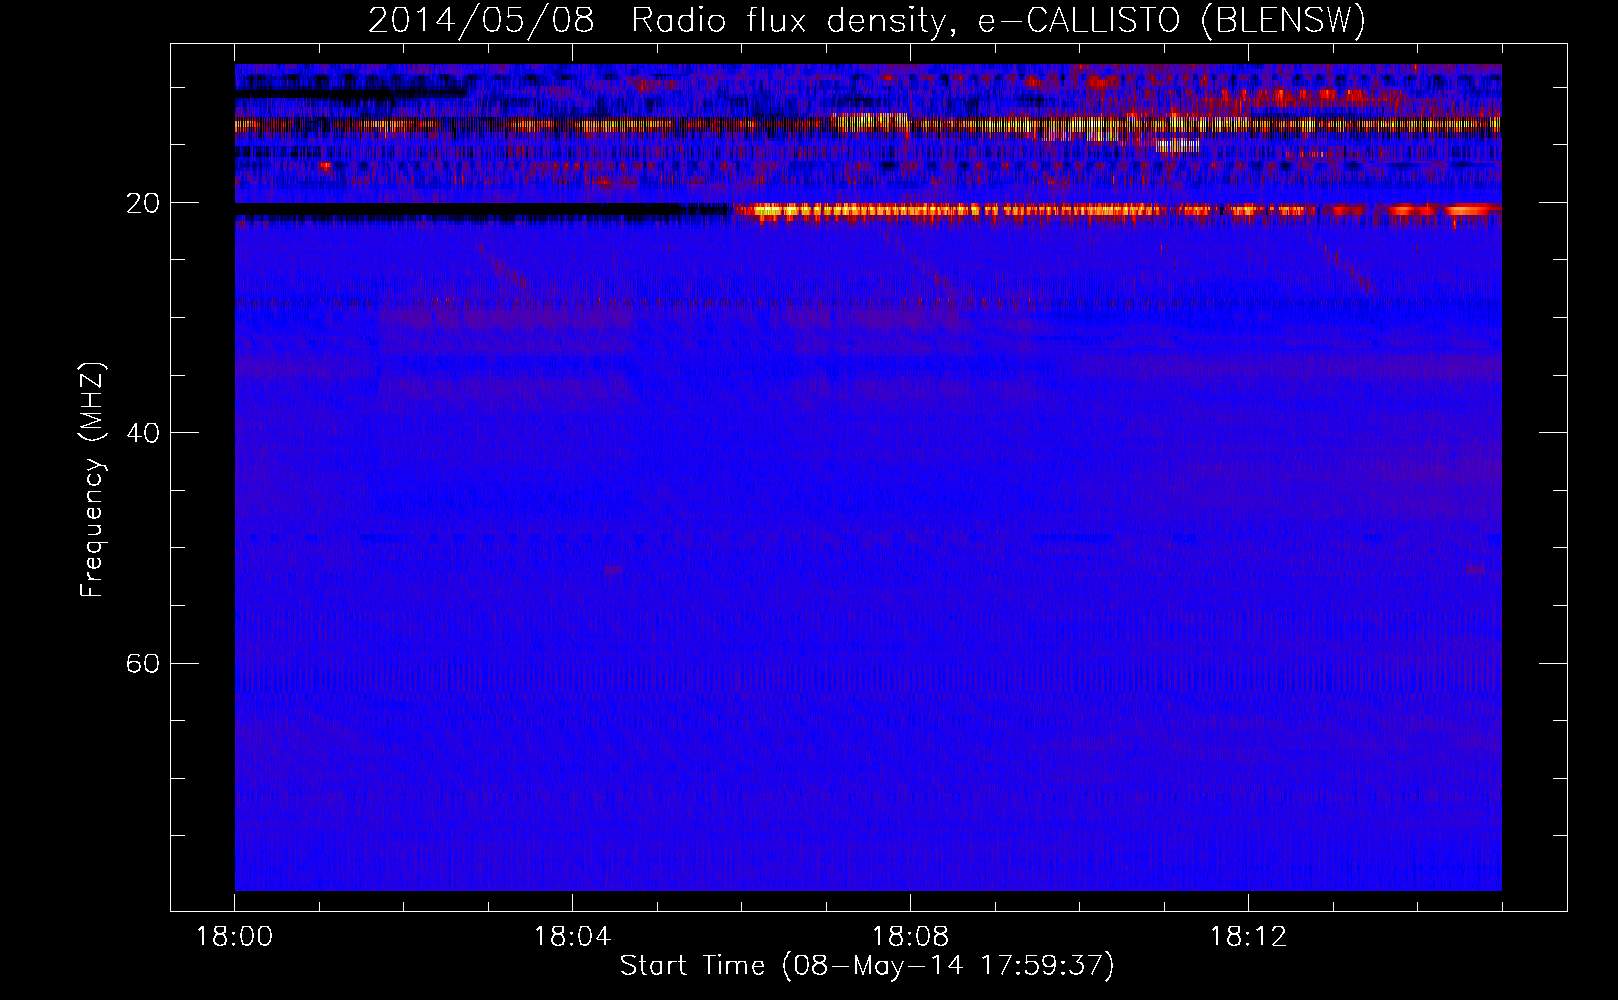Click the 'Start Time (08-May-14 17:59:37)' label
Viewport: 1618px width, 1000px height.
tap(867, 965)
